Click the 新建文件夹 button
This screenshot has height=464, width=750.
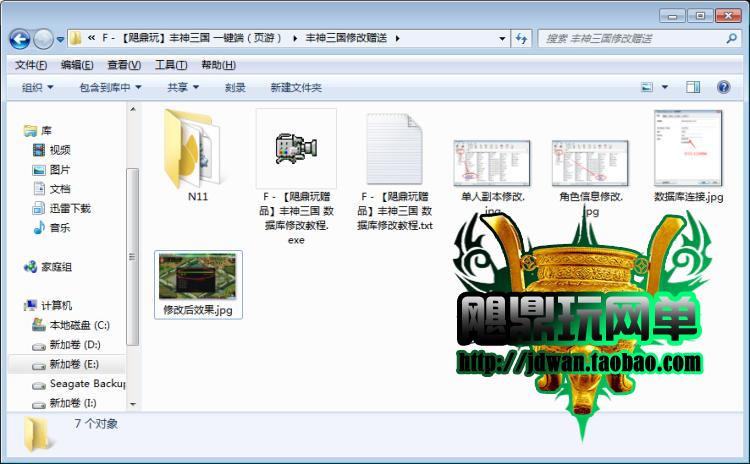[296, 88]
